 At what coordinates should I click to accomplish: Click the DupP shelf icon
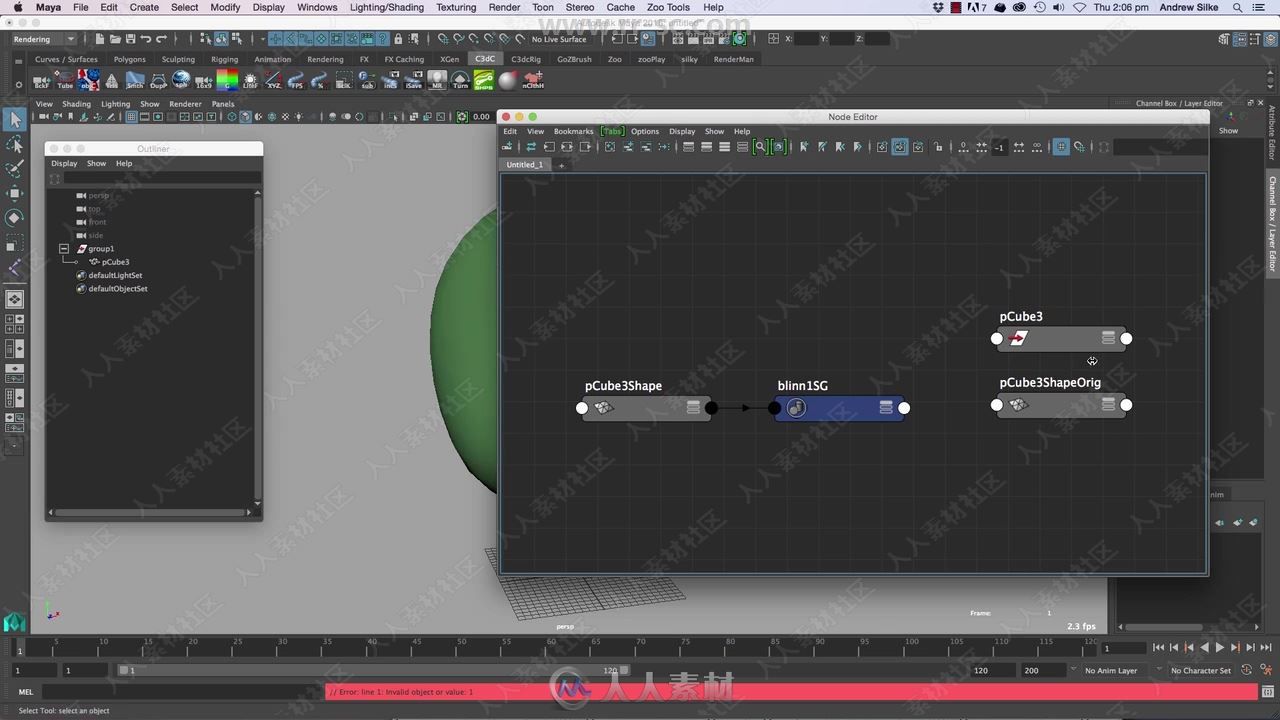tap(158, 81)
